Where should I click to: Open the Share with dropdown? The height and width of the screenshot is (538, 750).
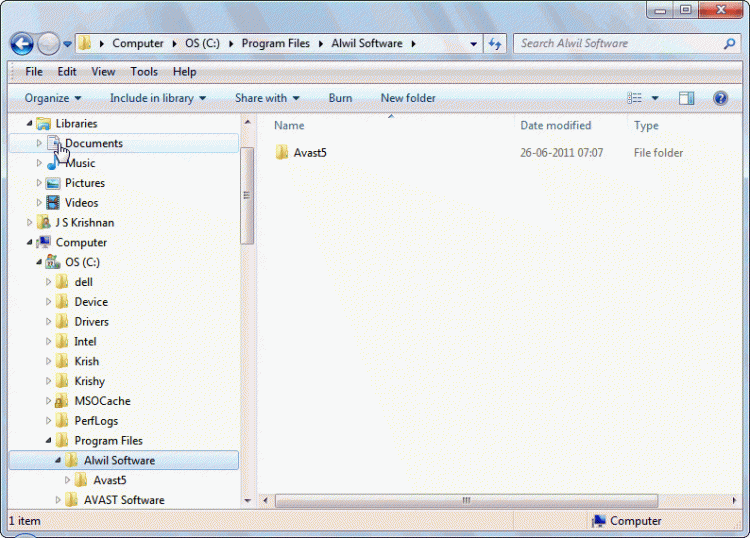[267, 98]
